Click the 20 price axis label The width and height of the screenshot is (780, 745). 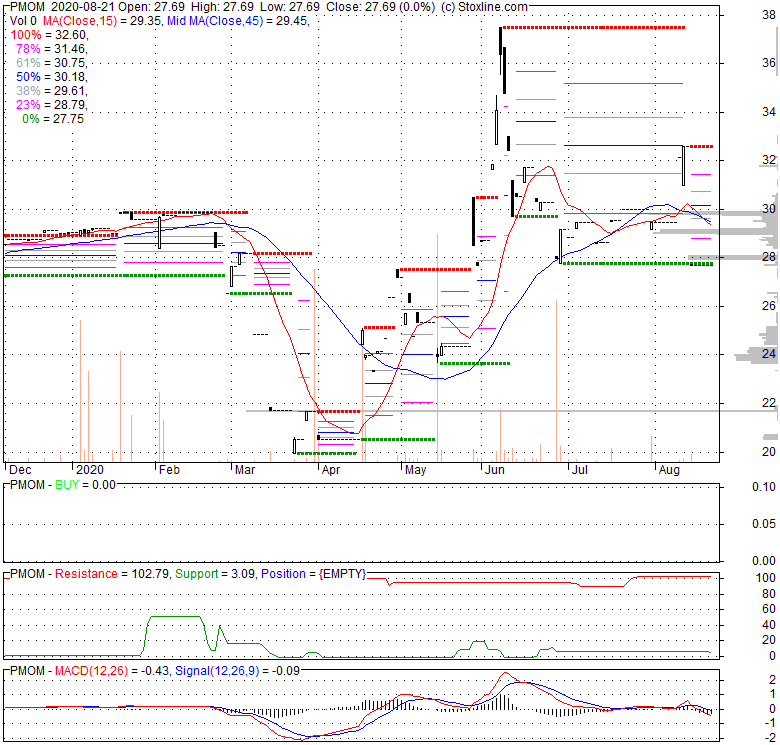click(x=769, y=452)
